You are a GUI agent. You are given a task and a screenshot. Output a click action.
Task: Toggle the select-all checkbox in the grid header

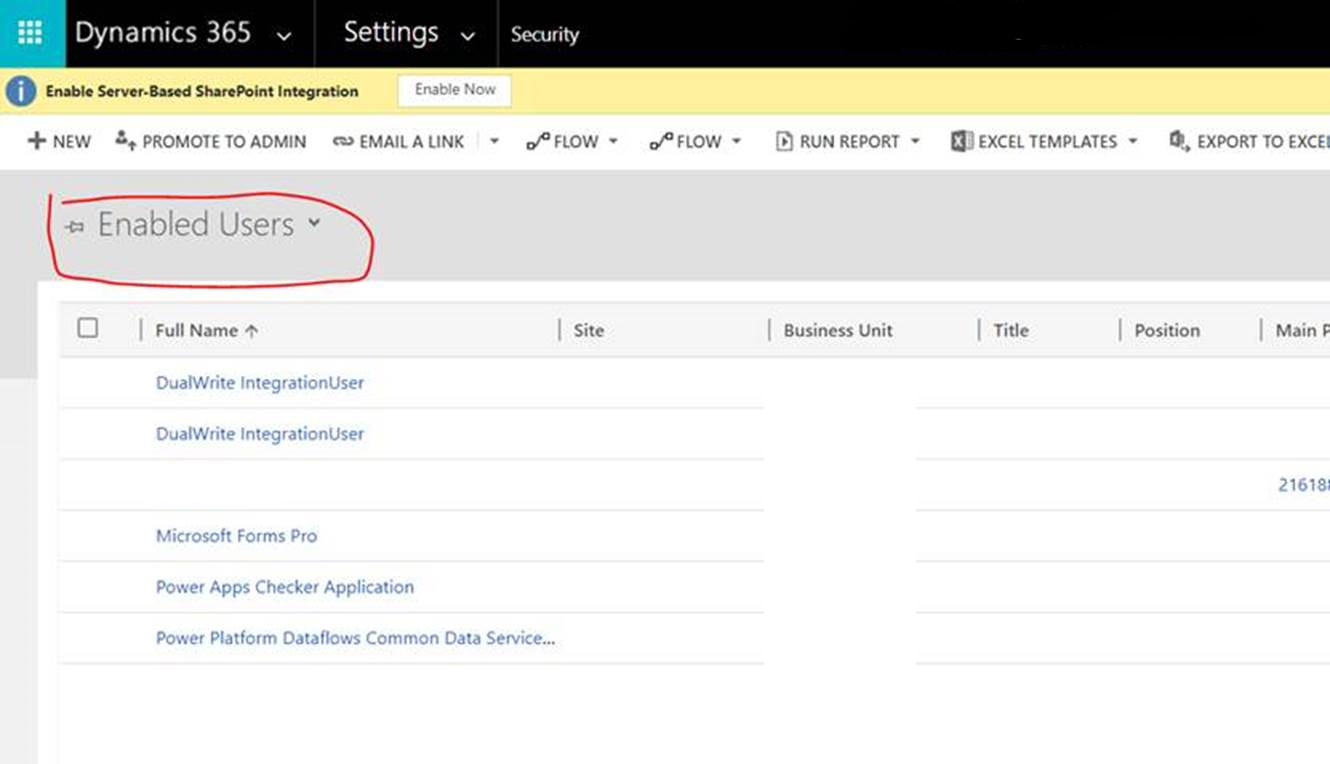click(89, 328)
